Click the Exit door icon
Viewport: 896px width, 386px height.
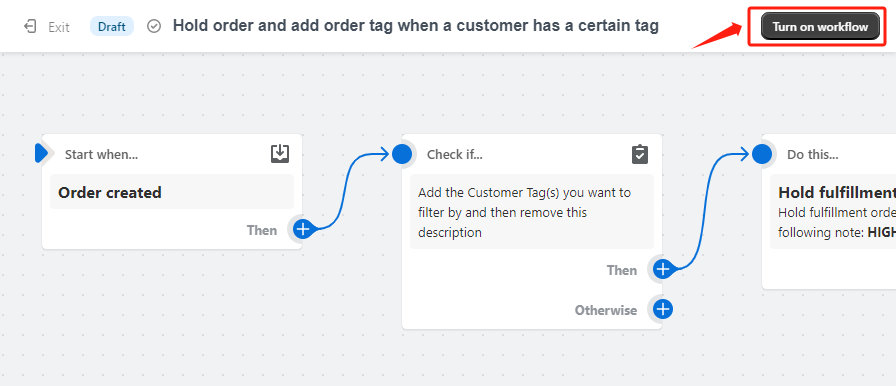[30, 26]
